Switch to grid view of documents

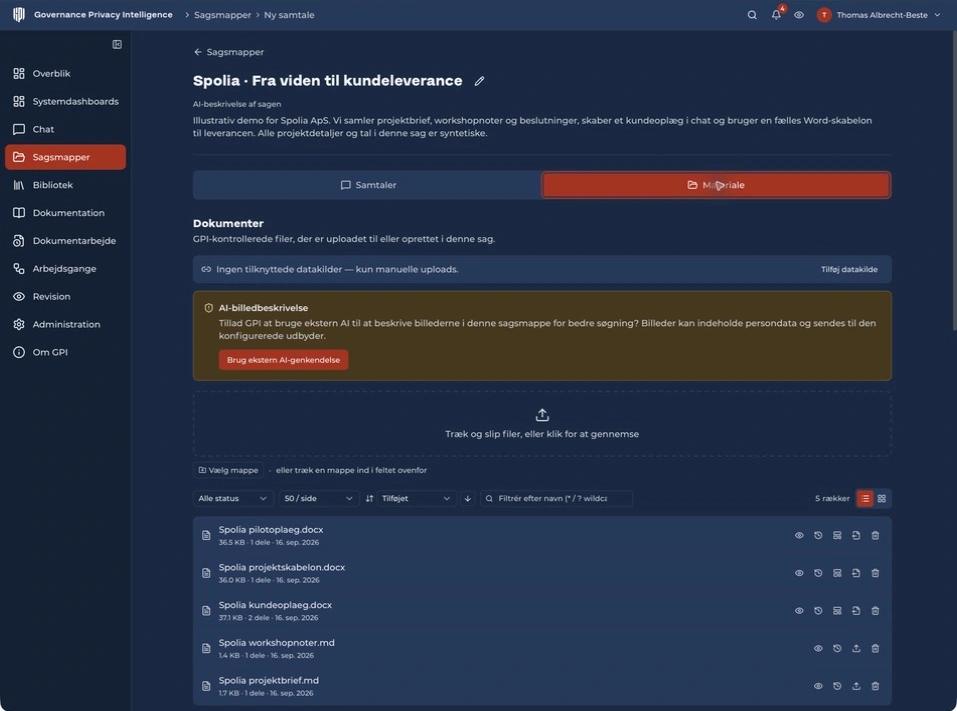point(882,499)
